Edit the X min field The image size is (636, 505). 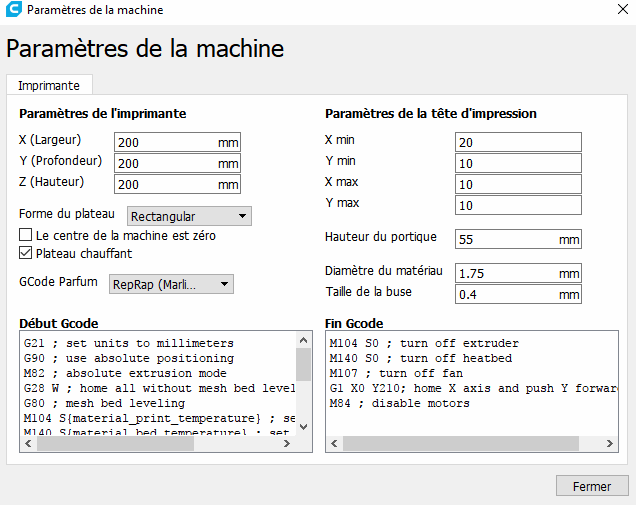(518, 142)
